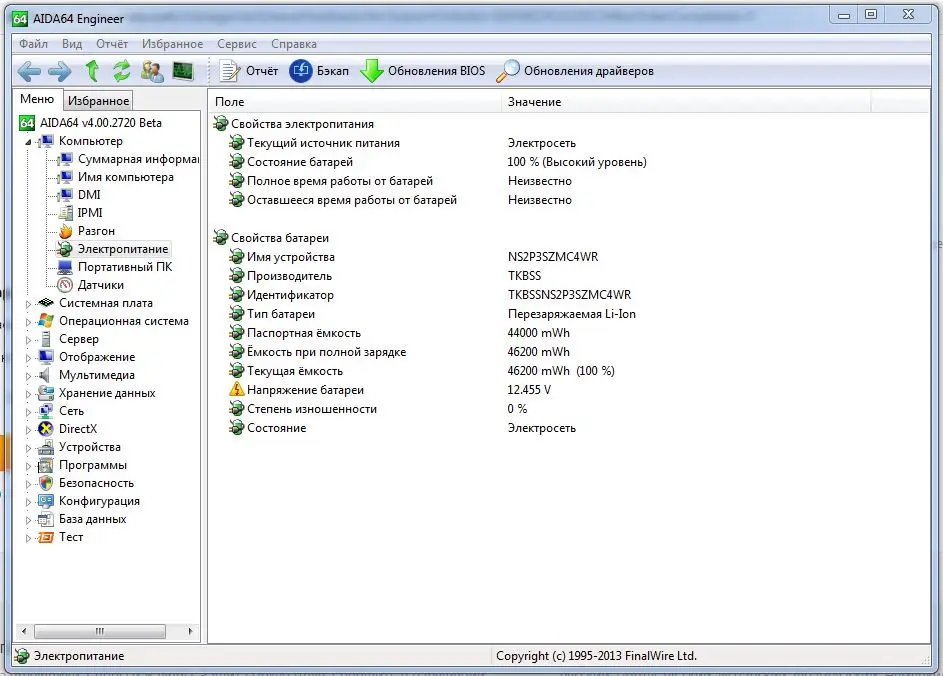This screenshot has width=943, height=676.
Task: Open the monitor diagnostics toolbar icon
Action: pos(183,71)
